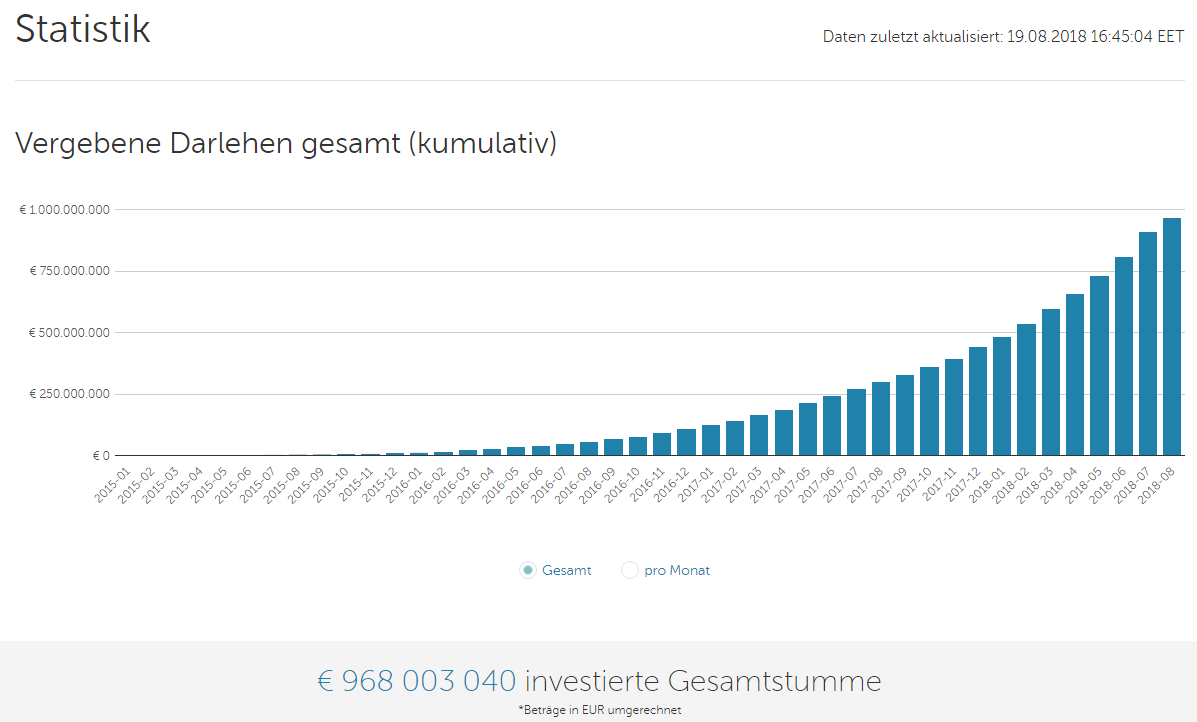Select the Gesamt radio button
1197x722 pixels.
coord(528,571)
